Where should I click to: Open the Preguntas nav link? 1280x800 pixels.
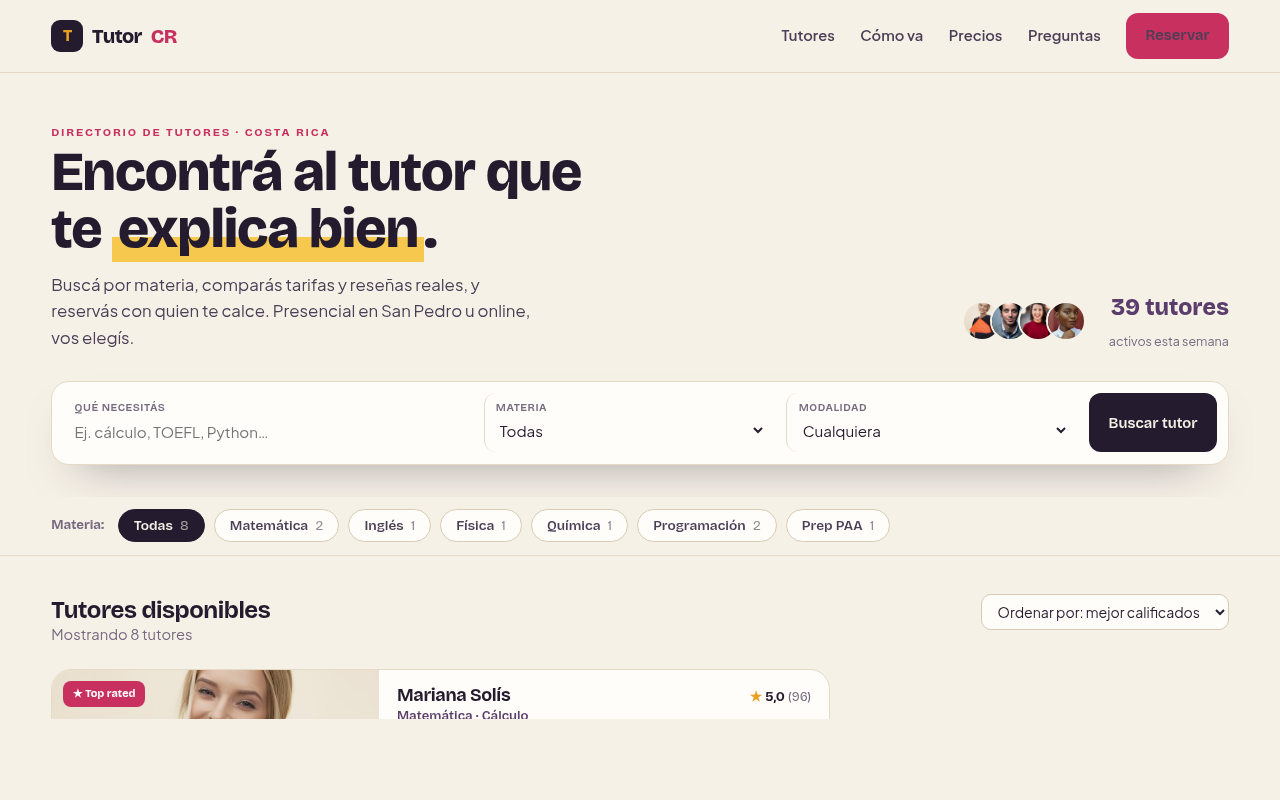tap(1064, 36)
